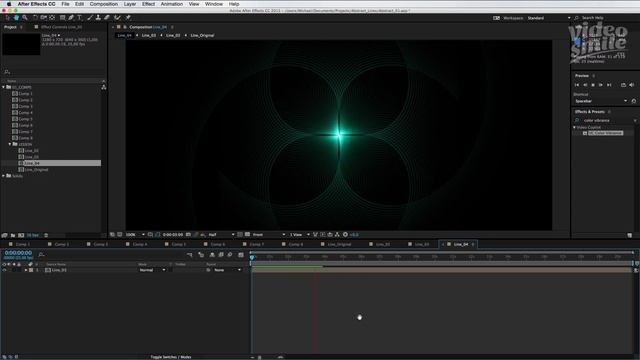Viewport: 640px width, 360px height.
Task: Open the Apple menu
Action: tap(9, 4)
